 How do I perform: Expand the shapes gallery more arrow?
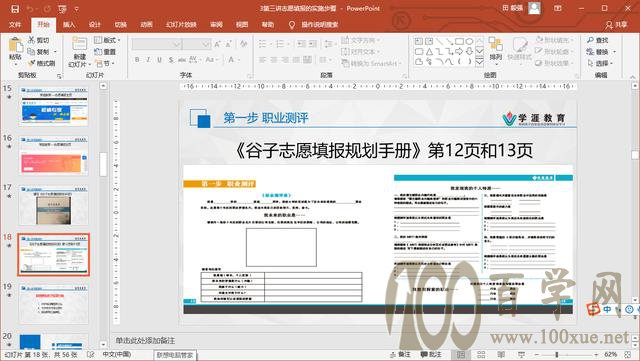coord(480,62)
